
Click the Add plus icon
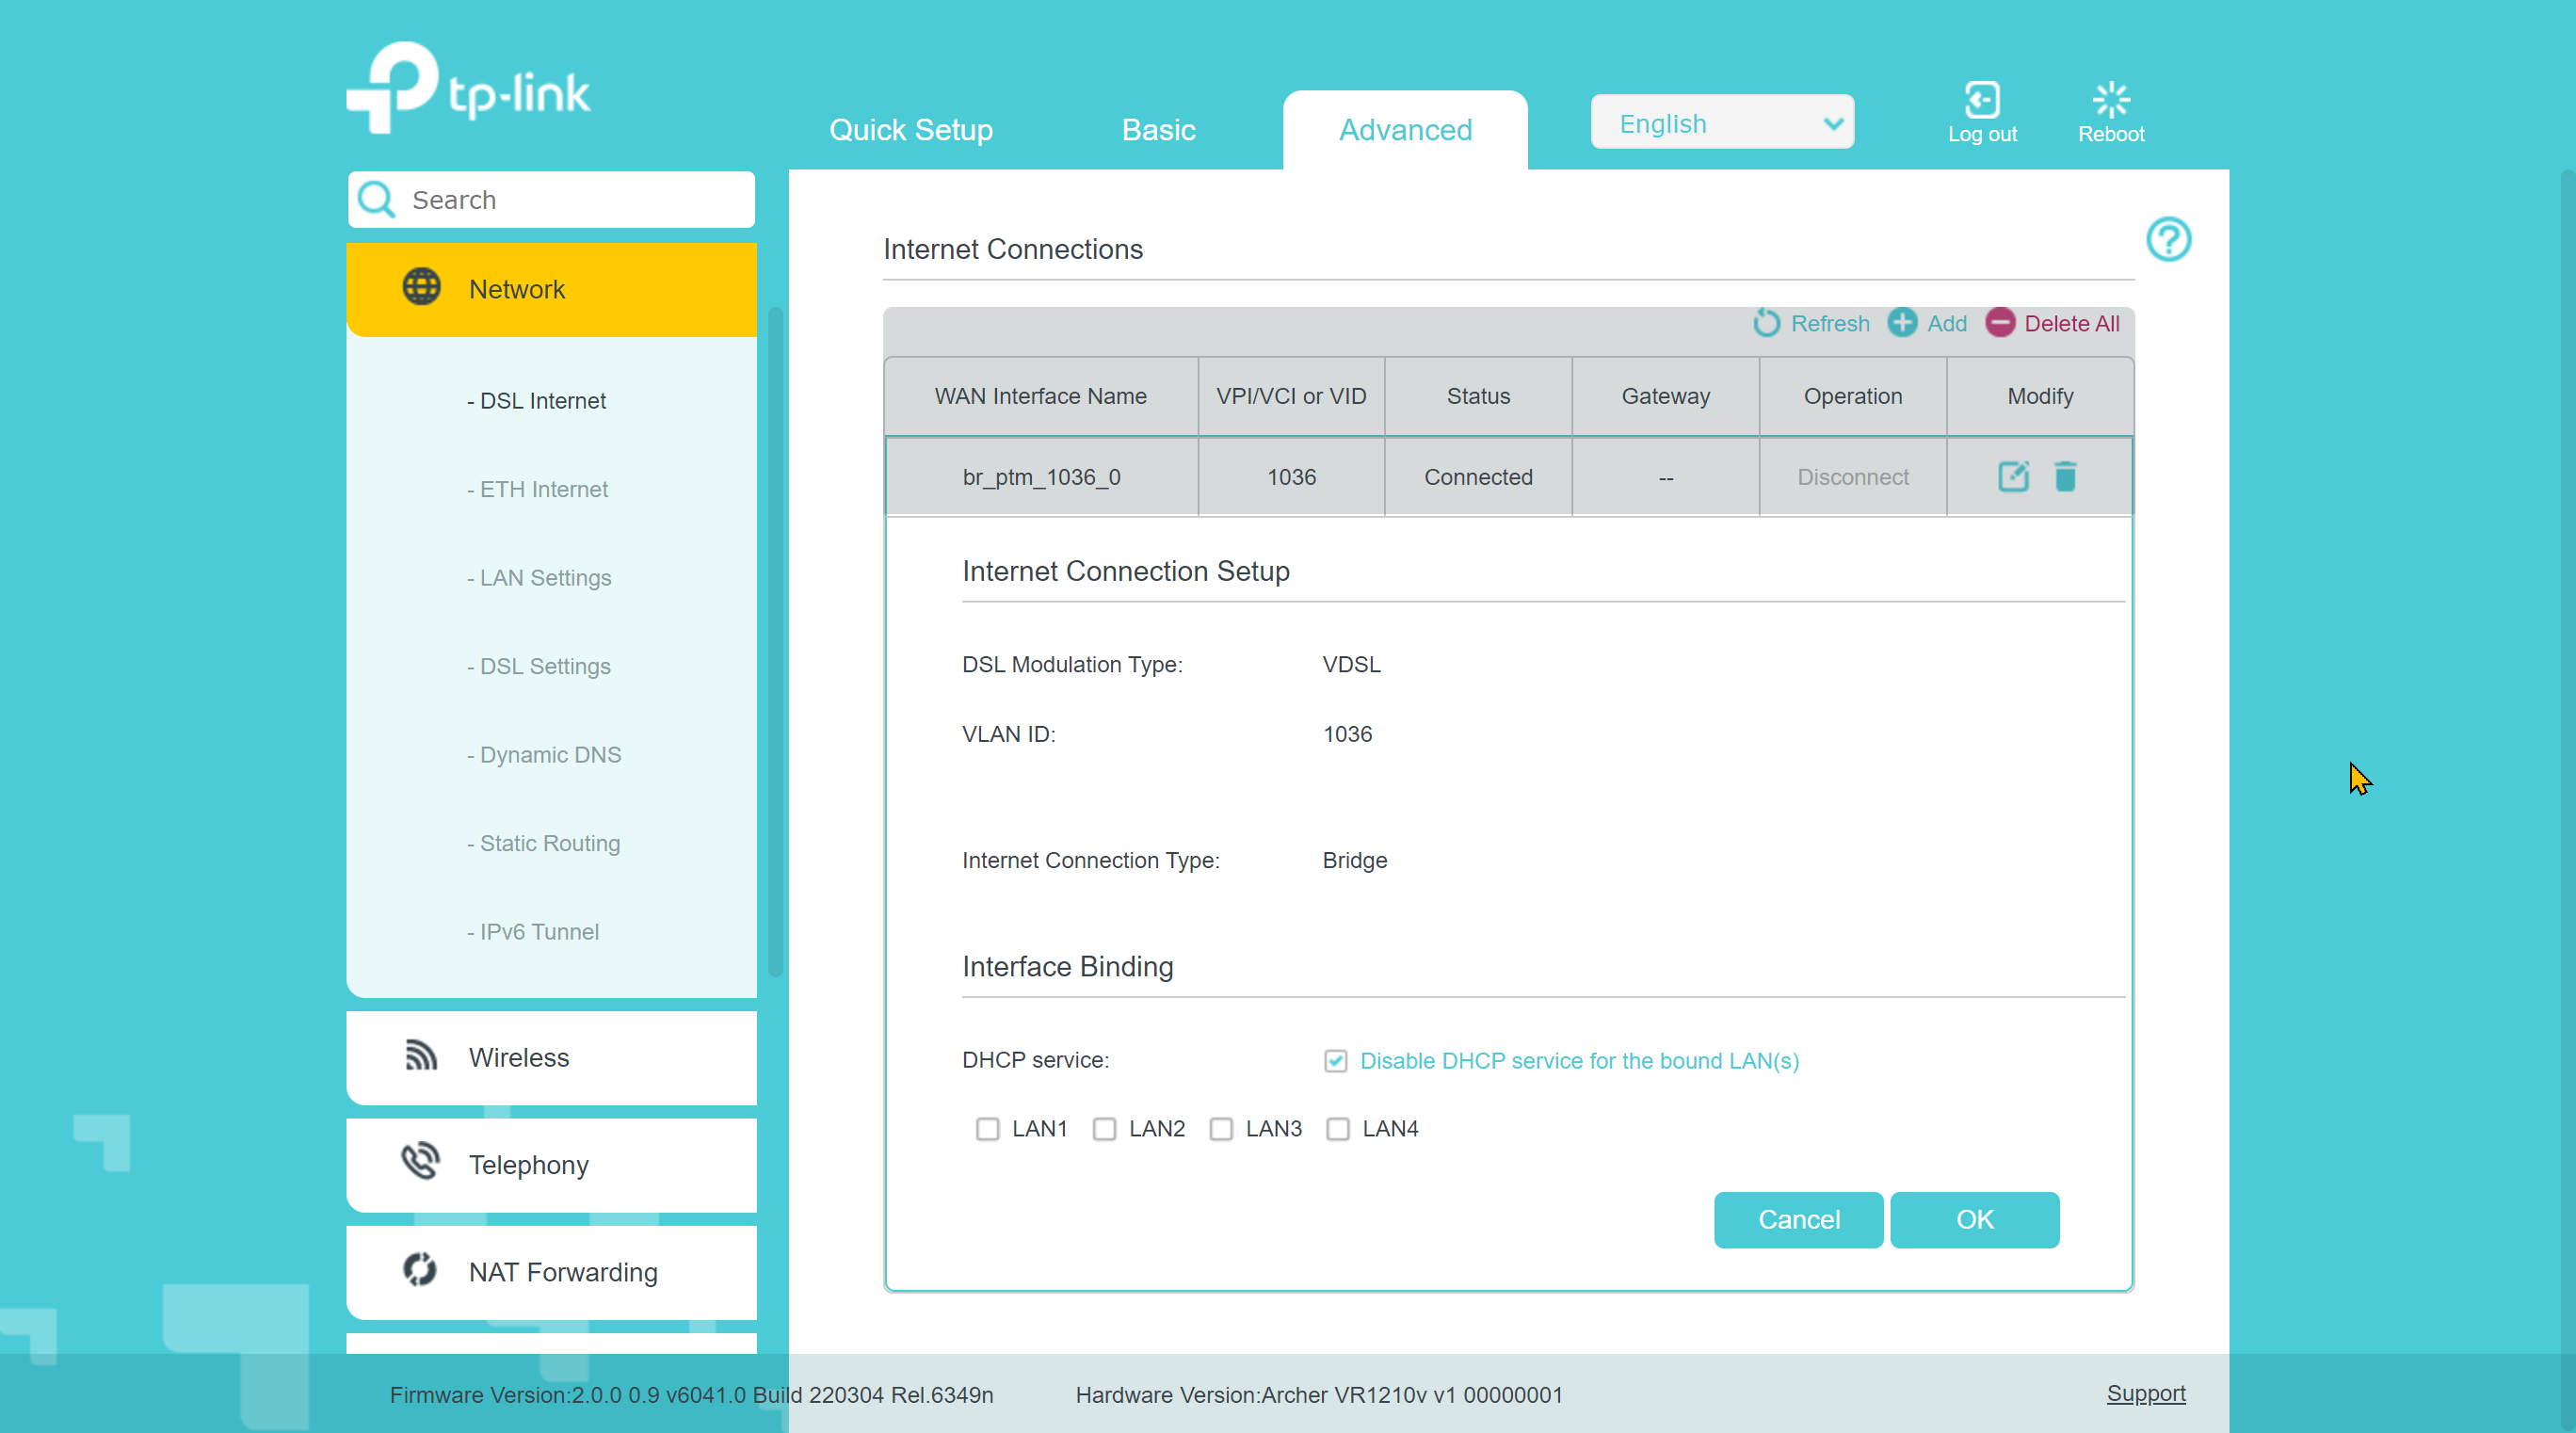coord(1901,323)
